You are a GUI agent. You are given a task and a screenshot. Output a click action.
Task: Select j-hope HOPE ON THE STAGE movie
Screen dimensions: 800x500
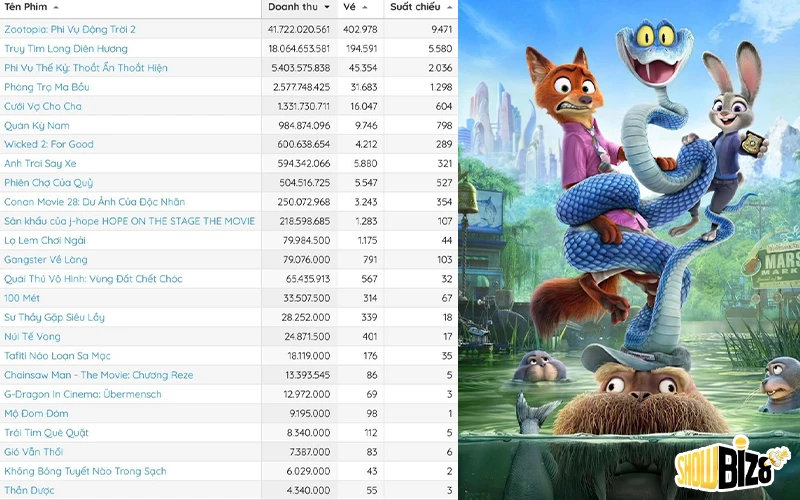pyautogui.click(x=129, y=221)
